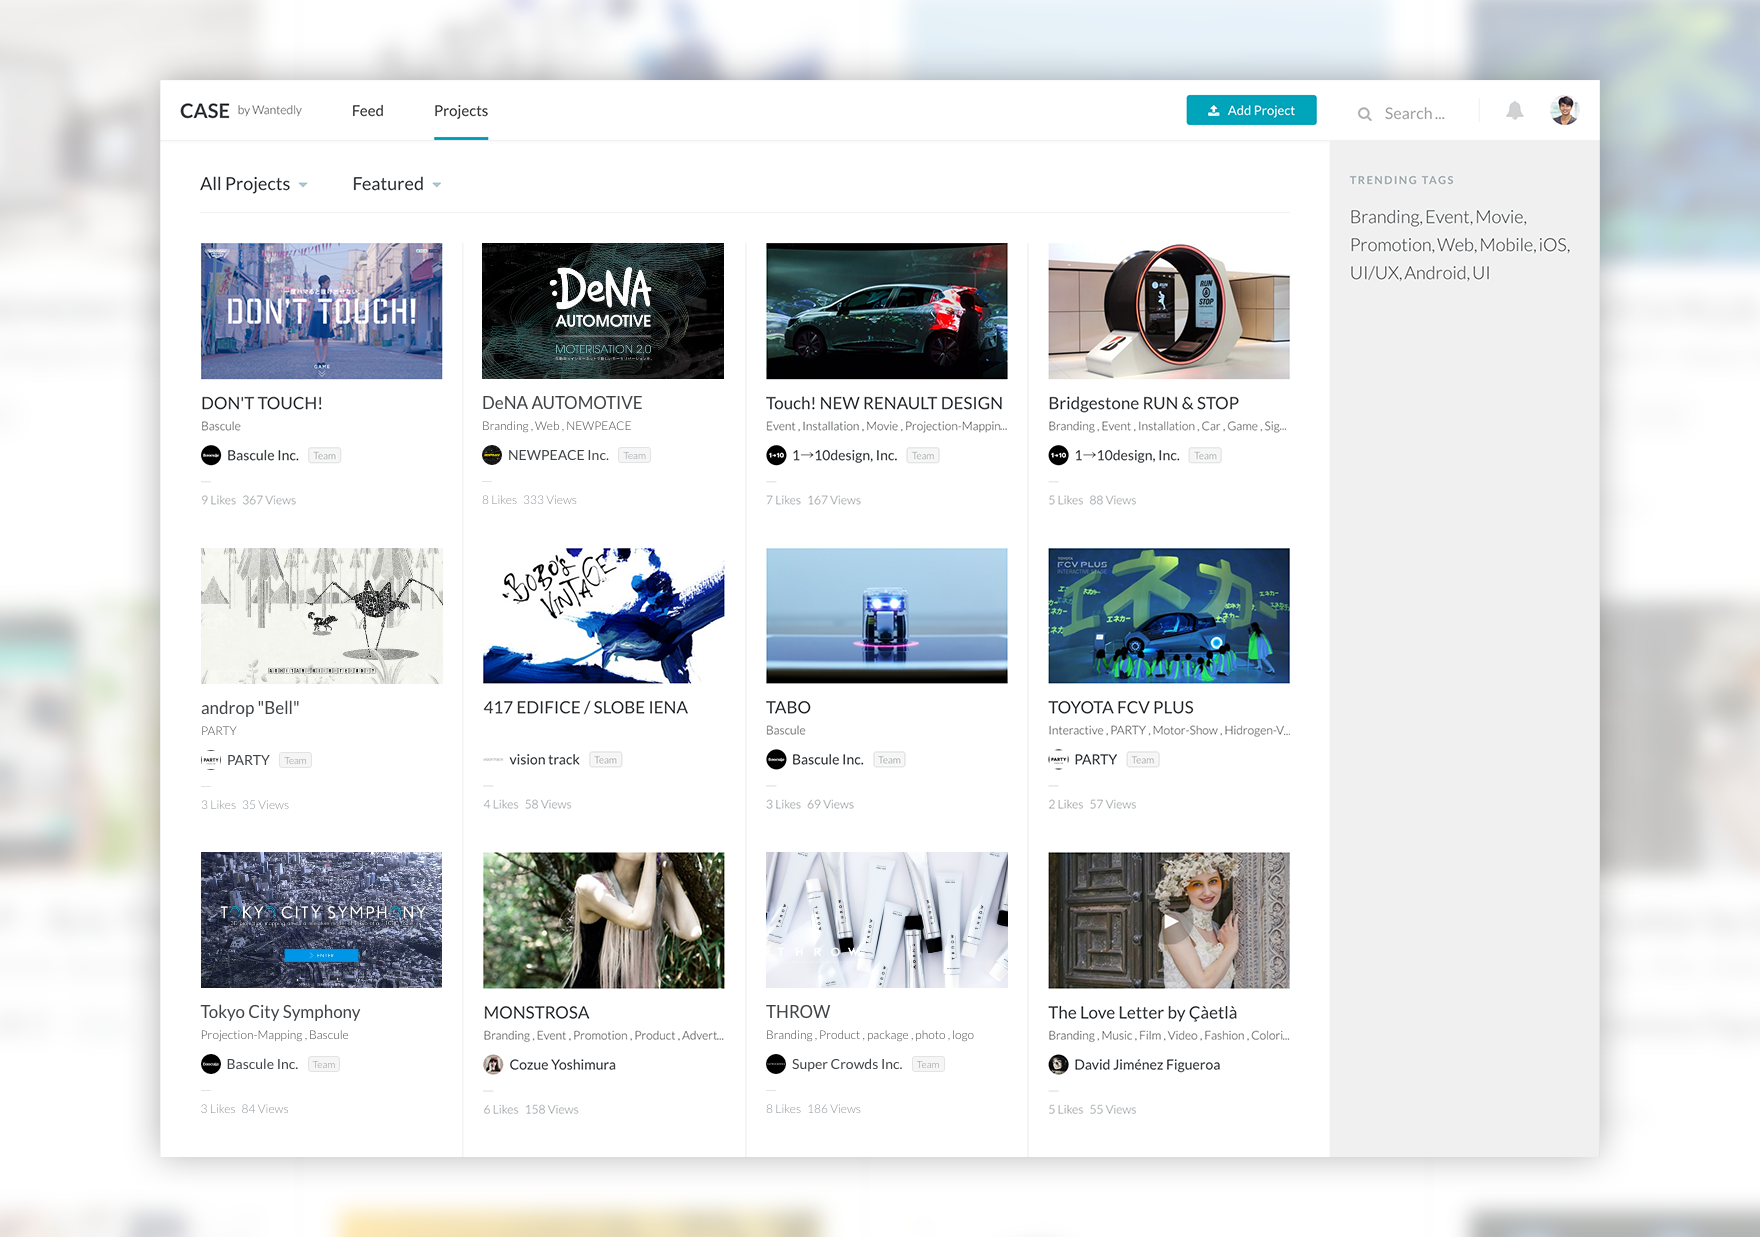Viewport: 1760px width, 1237px height.
Task: Click the Mobile trending tag
Action: (1506, 245)
